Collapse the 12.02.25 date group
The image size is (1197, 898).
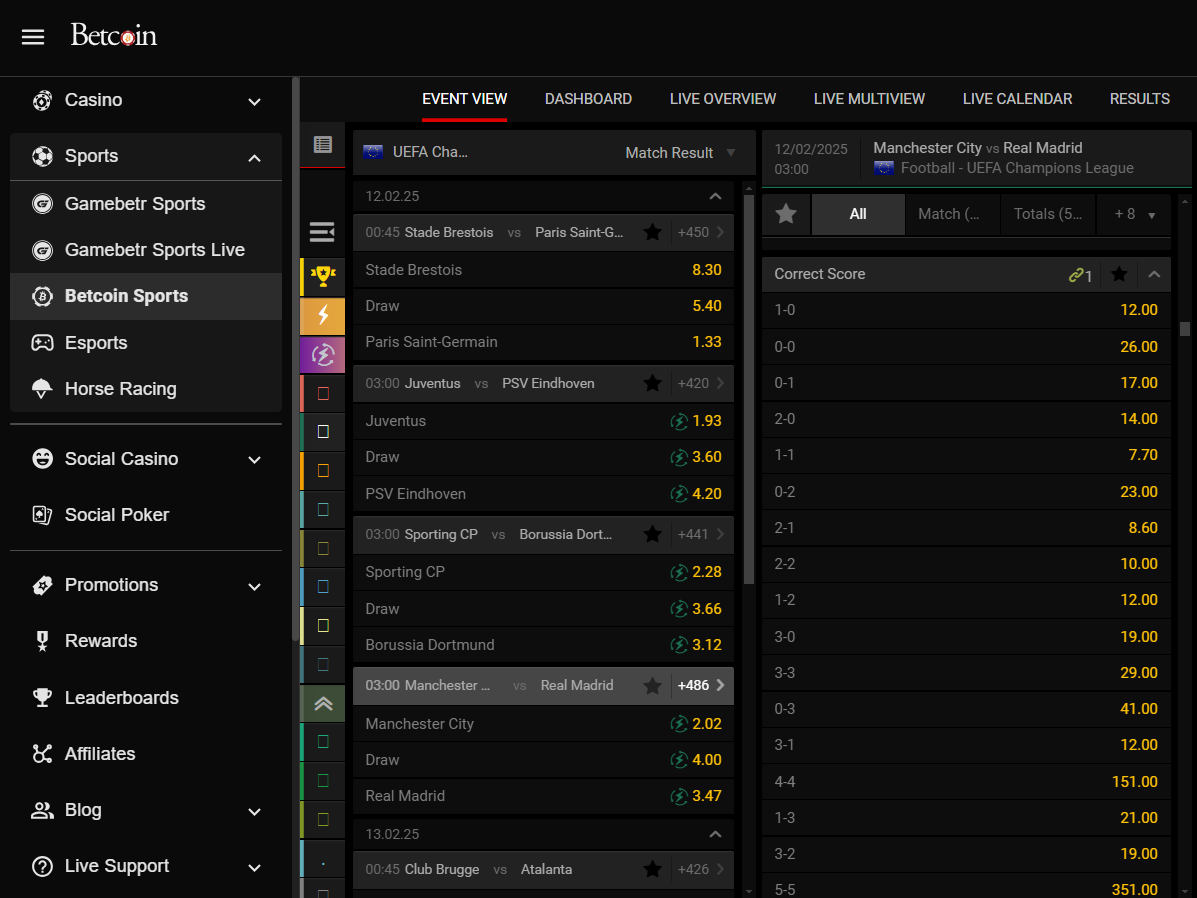coord(714,196)
